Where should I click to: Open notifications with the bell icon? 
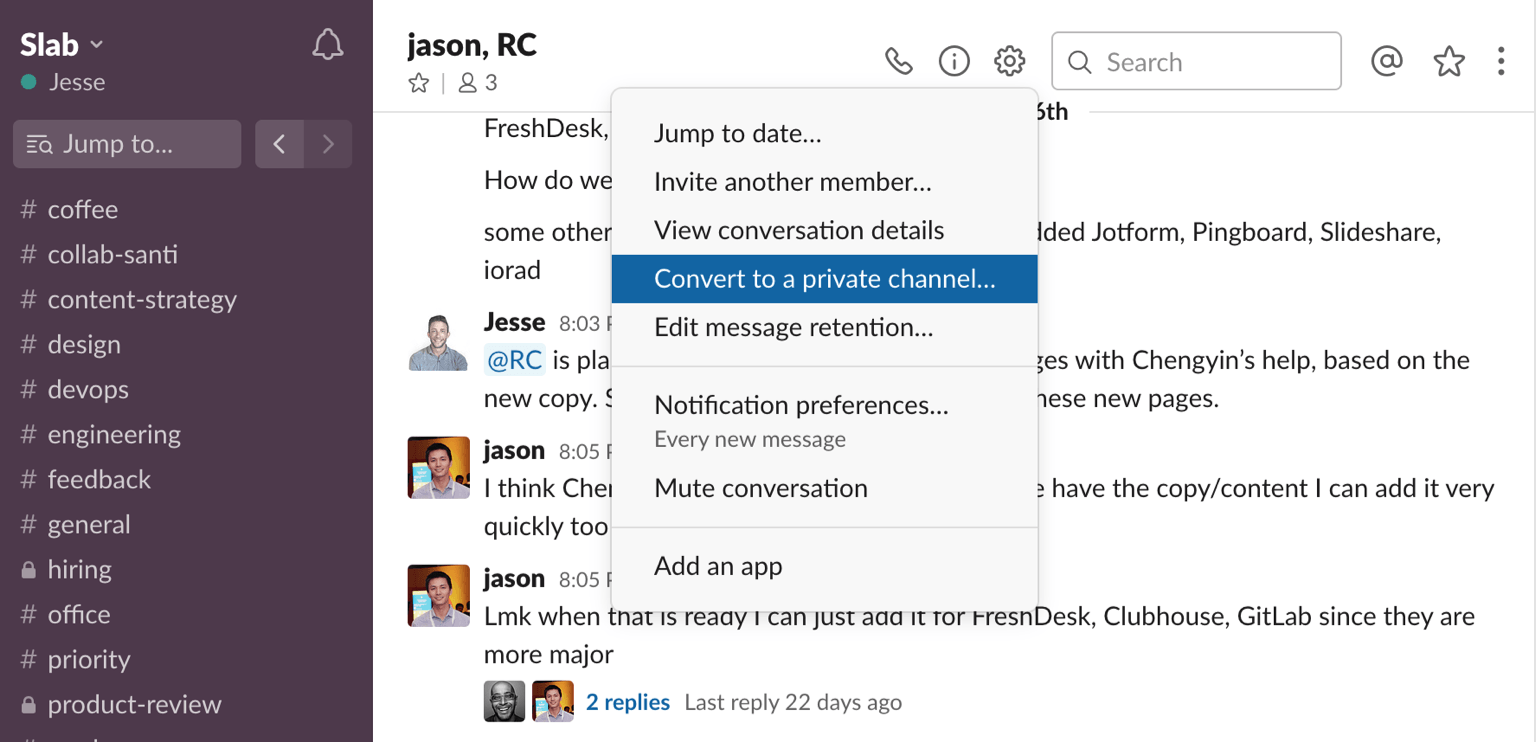[327, 44]
